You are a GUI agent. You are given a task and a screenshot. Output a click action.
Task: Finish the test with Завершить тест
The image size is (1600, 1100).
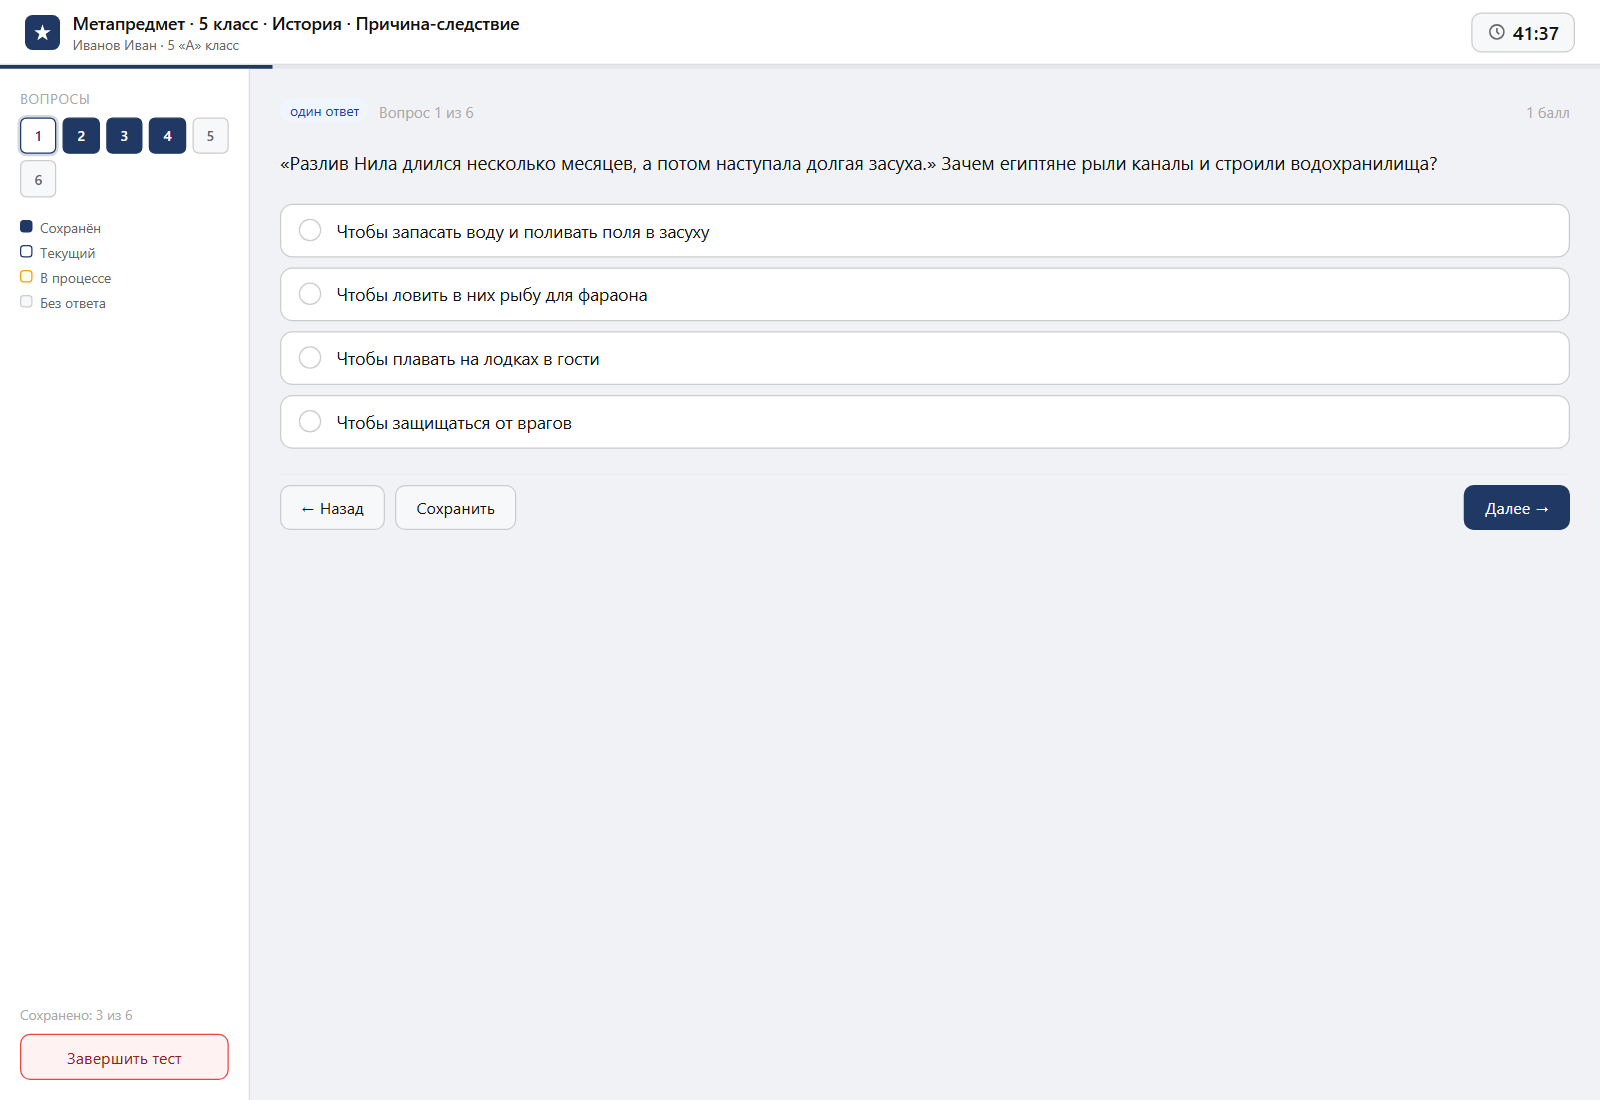tap(124, 1058)
